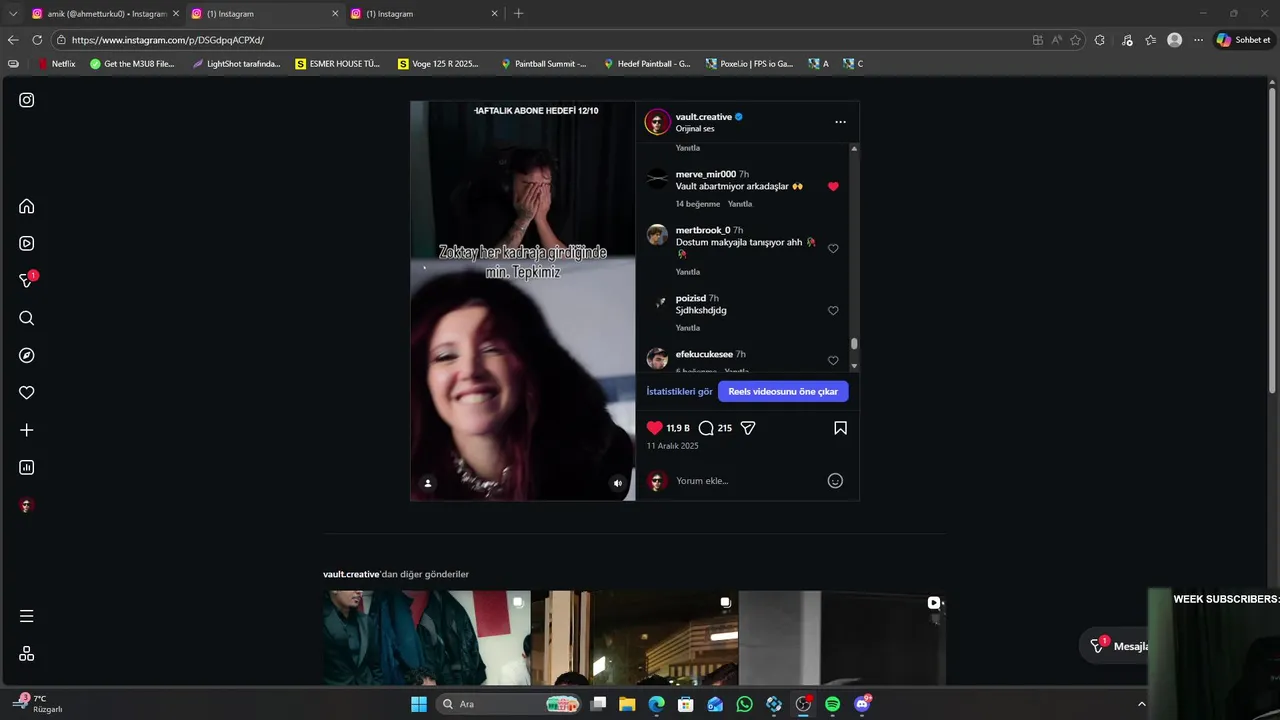Open comments bubble with 215 count
Screen dimensions: 1280x720
click(706, 428)
